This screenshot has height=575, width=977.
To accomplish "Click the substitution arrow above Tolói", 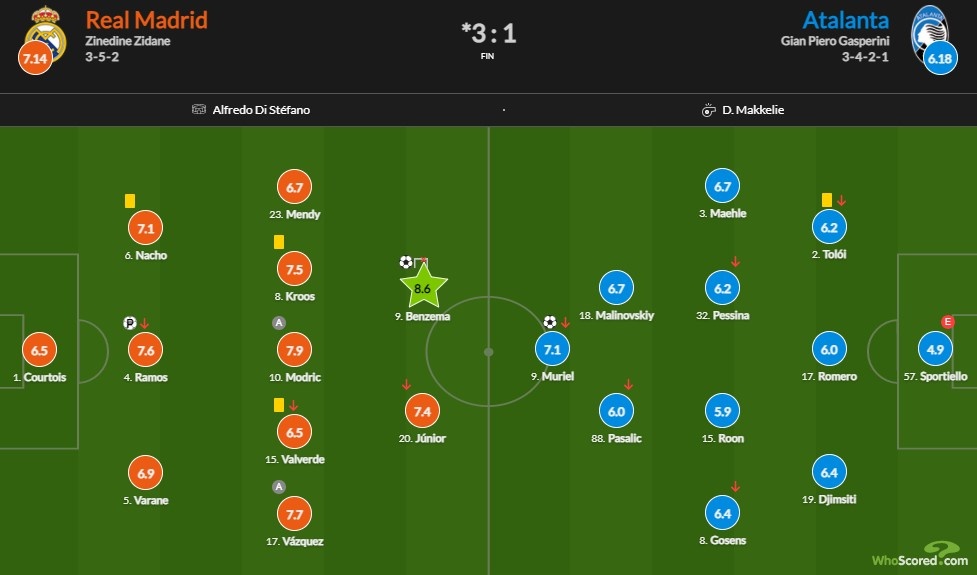I will [841, 201].
